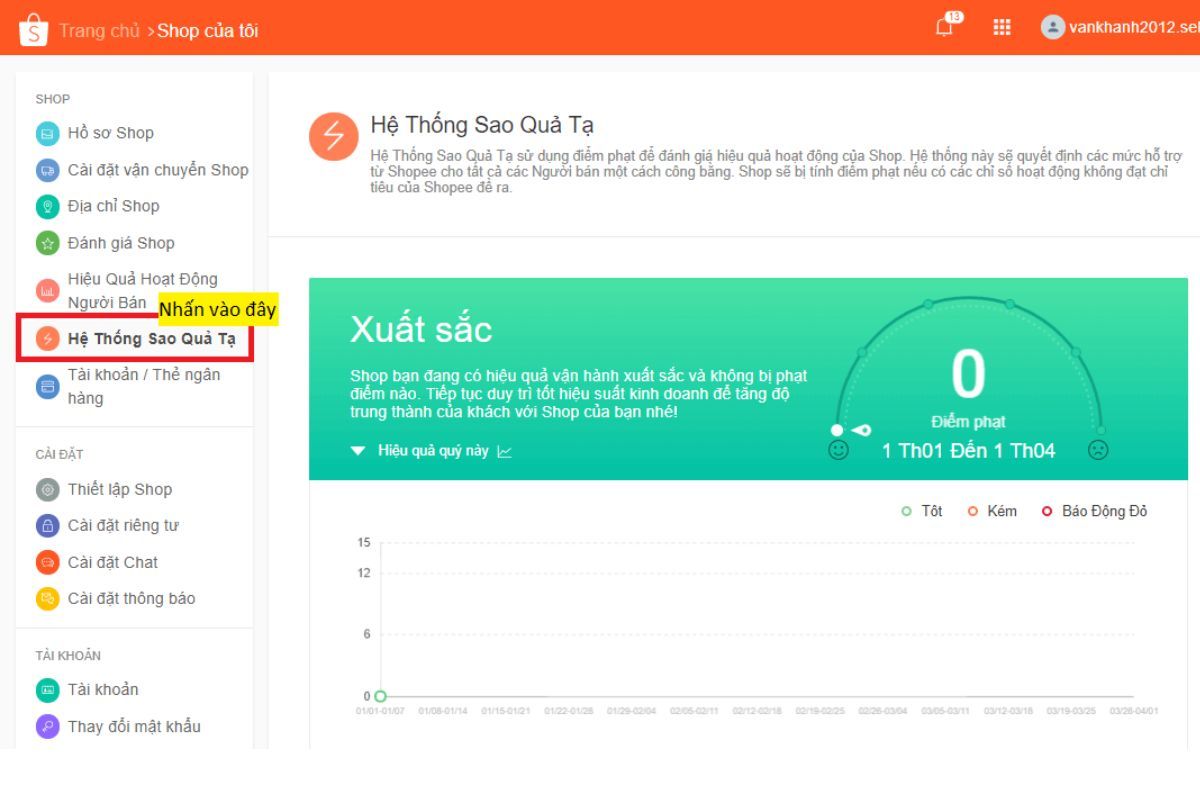The image size is (1200, 800).
Task: Click the large page-title lightning icon
Action: [x=334, y=137]
